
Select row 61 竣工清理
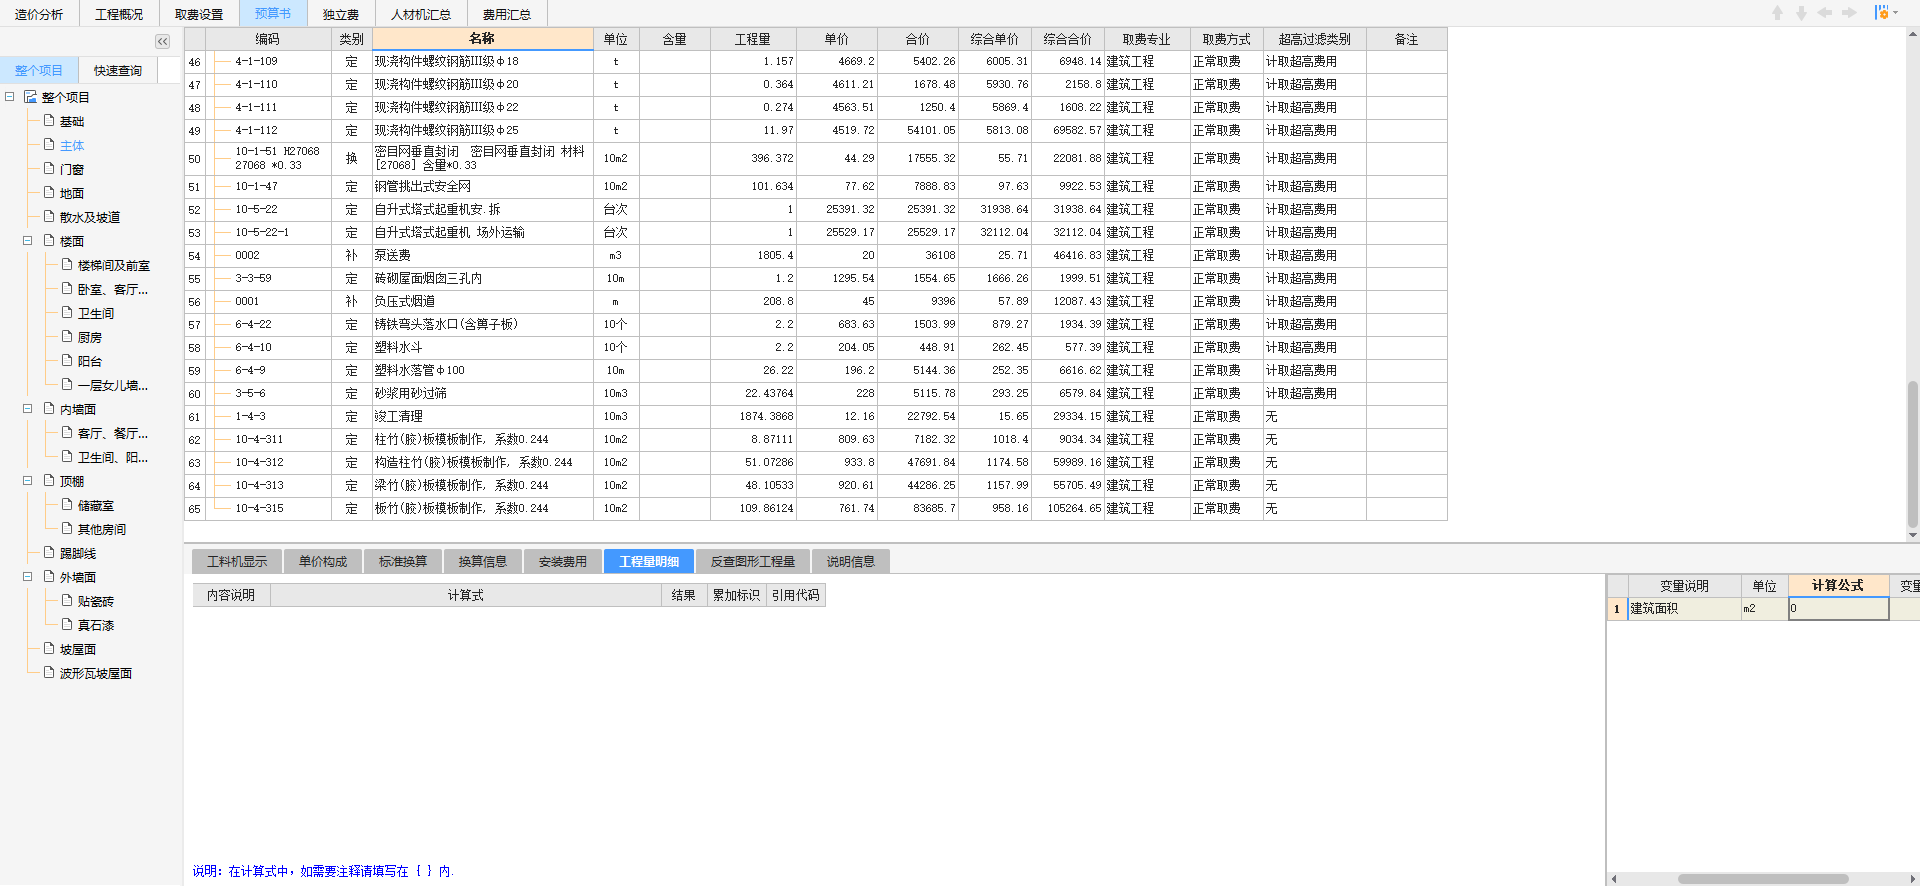pos(815,417)
